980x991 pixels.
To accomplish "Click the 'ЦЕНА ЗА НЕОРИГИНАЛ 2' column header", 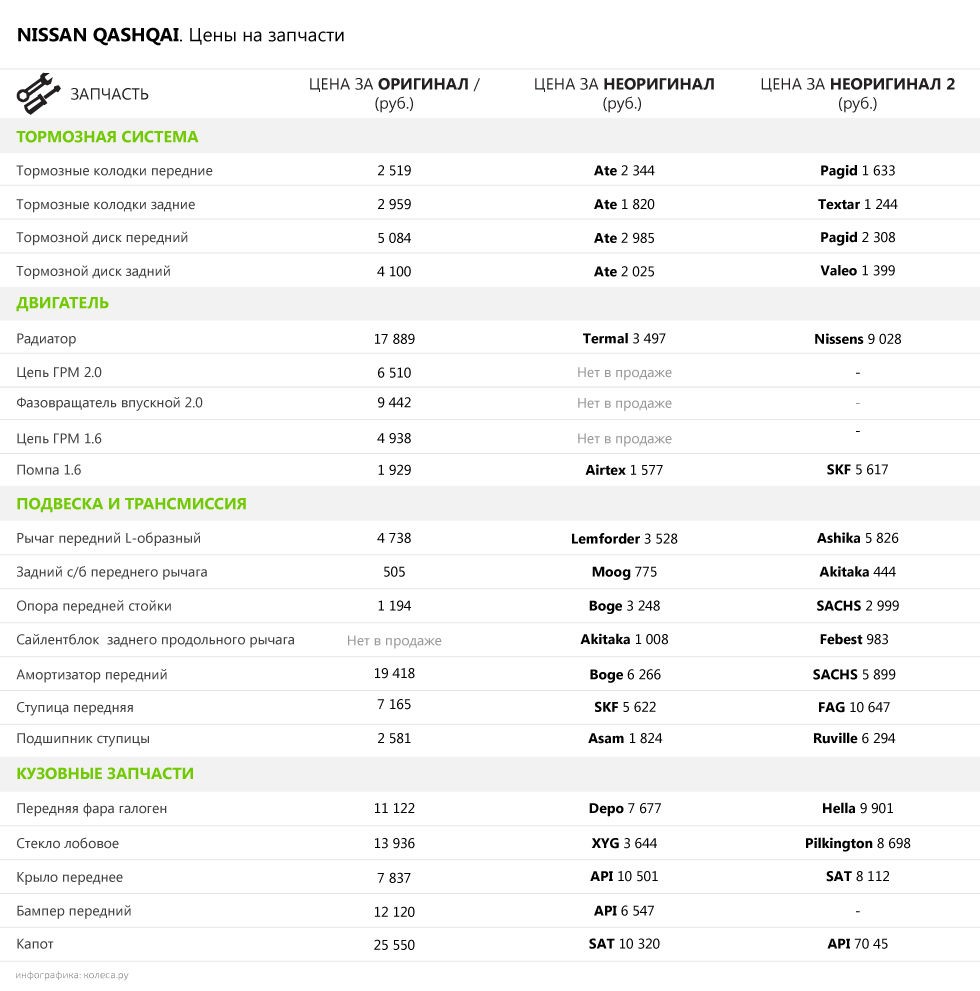I will pos(857,93).
